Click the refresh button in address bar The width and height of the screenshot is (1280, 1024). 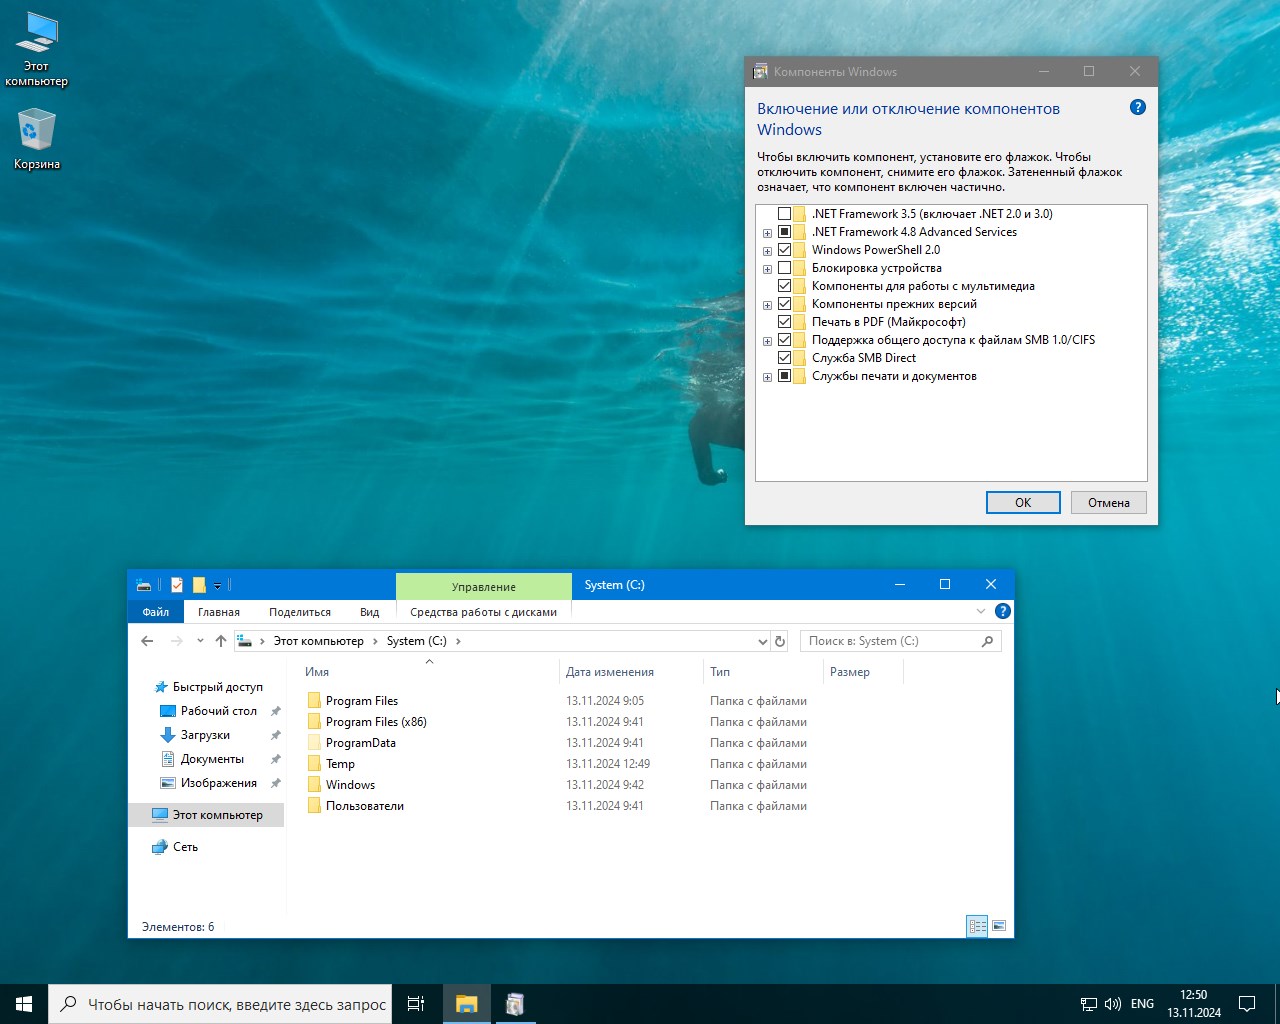tap(780, 641)
